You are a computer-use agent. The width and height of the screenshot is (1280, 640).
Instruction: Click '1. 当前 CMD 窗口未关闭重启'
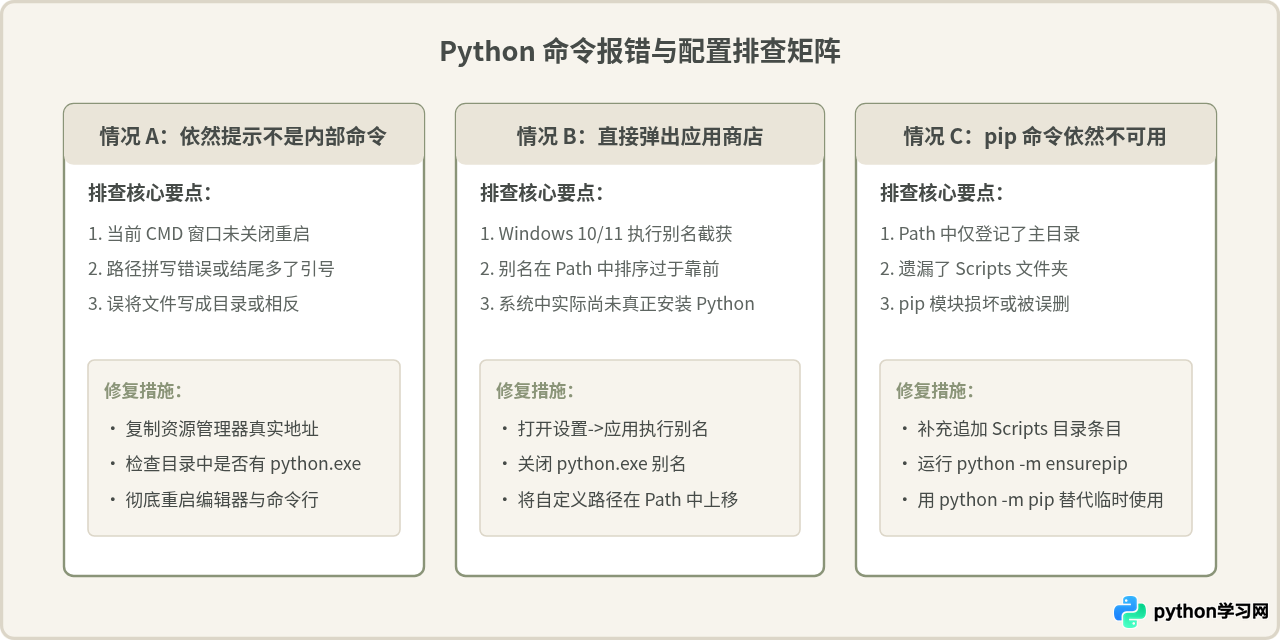click(199, 234)
